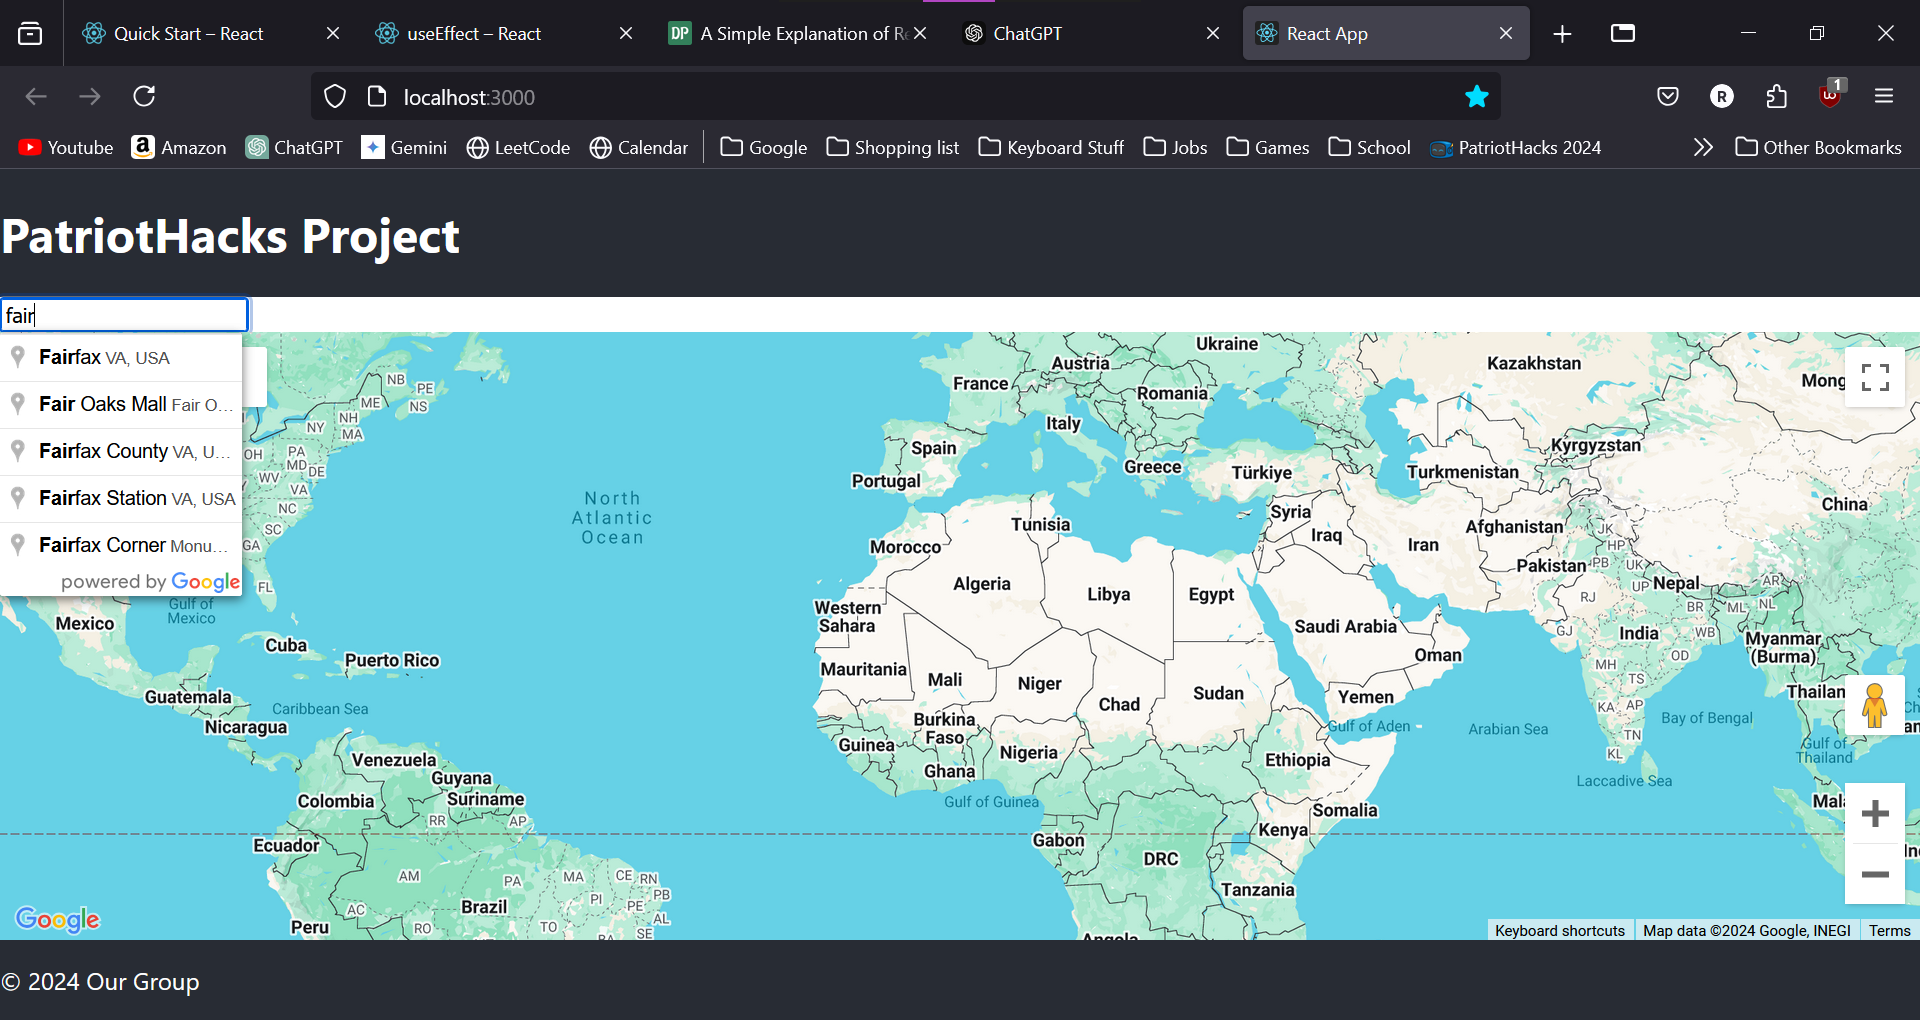Toggle the bookmark star for localhost:3000
The width and height of the screenshot is (1920, 1020).
(1477, 96)
